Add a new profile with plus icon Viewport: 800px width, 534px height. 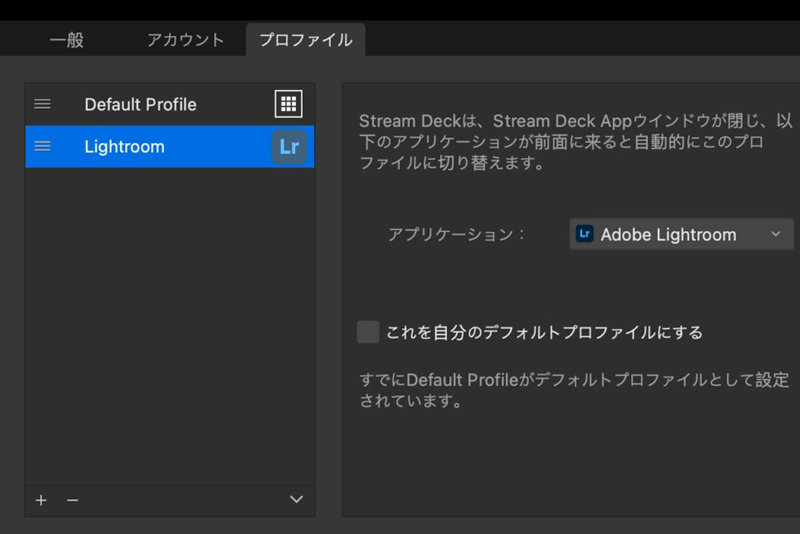point(41,499)
